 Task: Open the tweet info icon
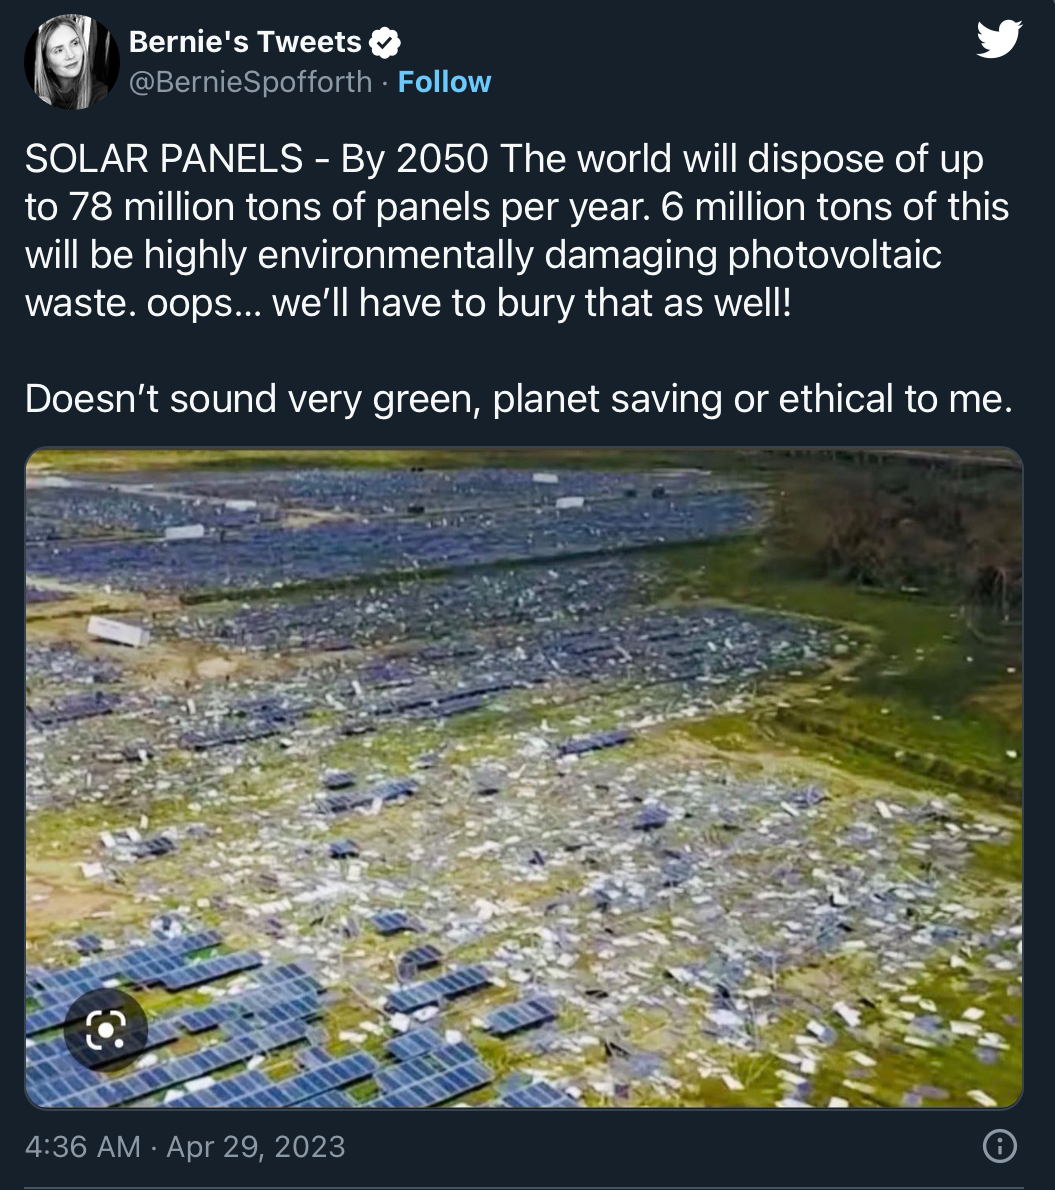1000,1146
